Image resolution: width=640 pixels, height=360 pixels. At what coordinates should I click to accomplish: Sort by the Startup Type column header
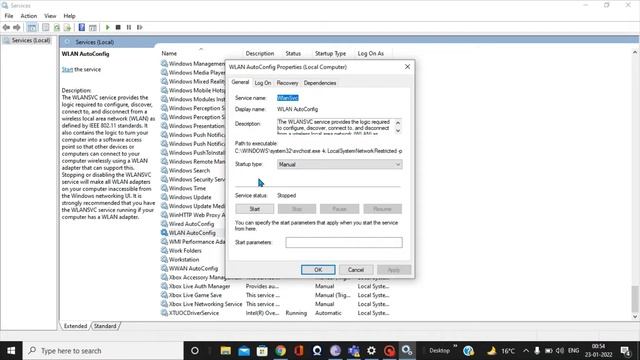(330, 53)
